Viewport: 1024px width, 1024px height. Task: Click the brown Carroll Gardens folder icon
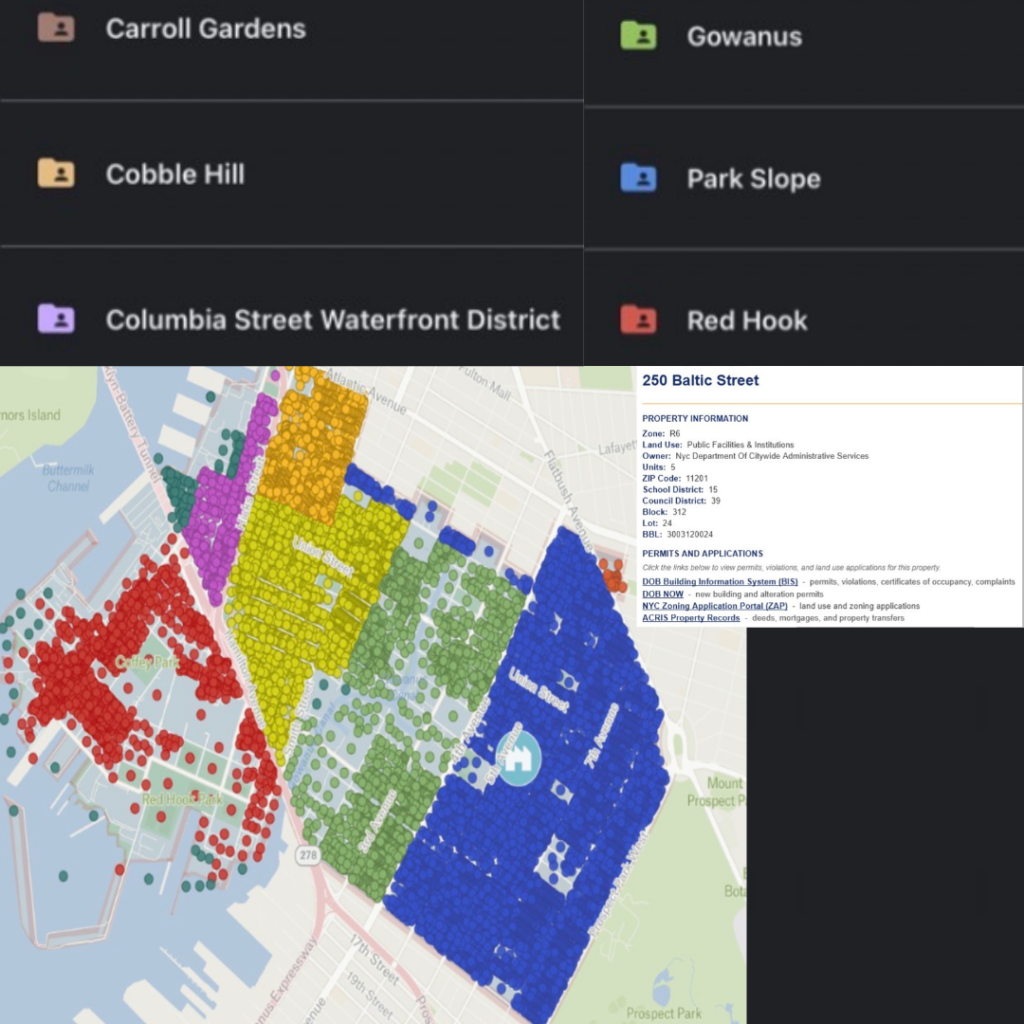pyautogui.click(x=56, y=28)
